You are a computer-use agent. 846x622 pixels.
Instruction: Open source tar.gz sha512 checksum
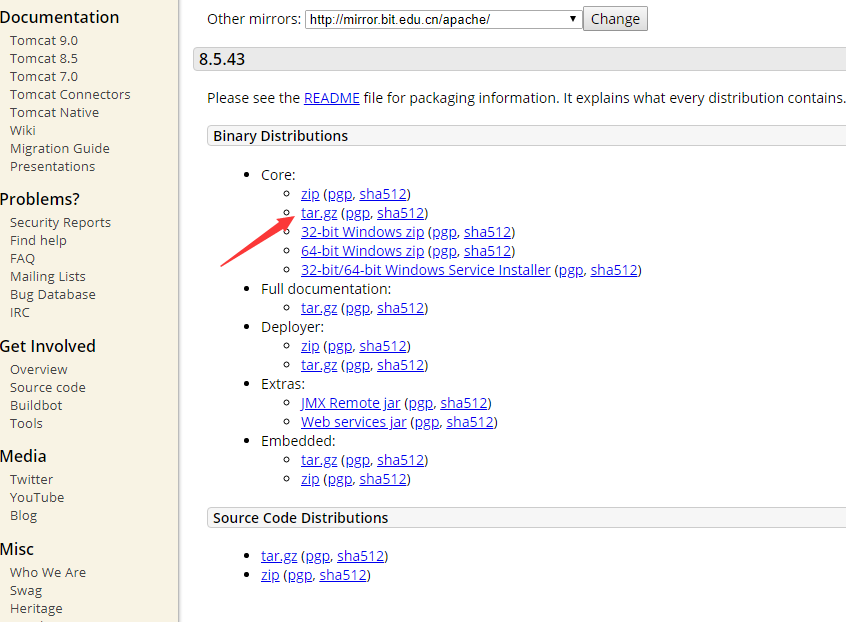click(x=360, y=556)
